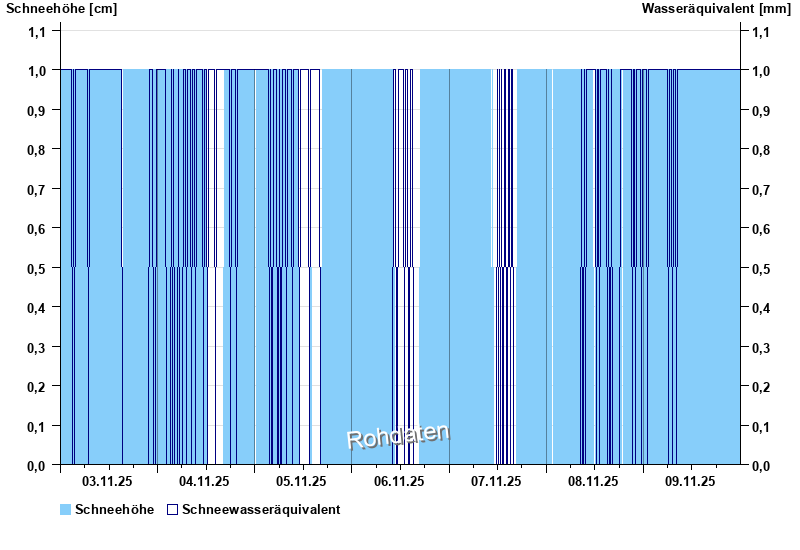Click the left axis value 0,3

36,347
